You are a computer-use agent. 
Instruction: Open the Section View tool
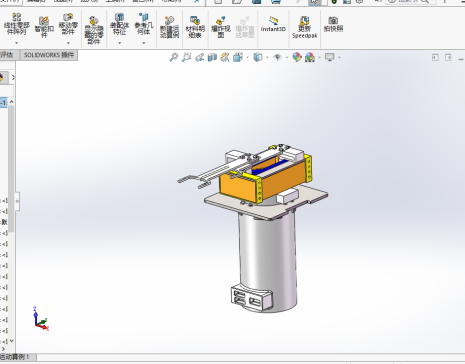212,57
